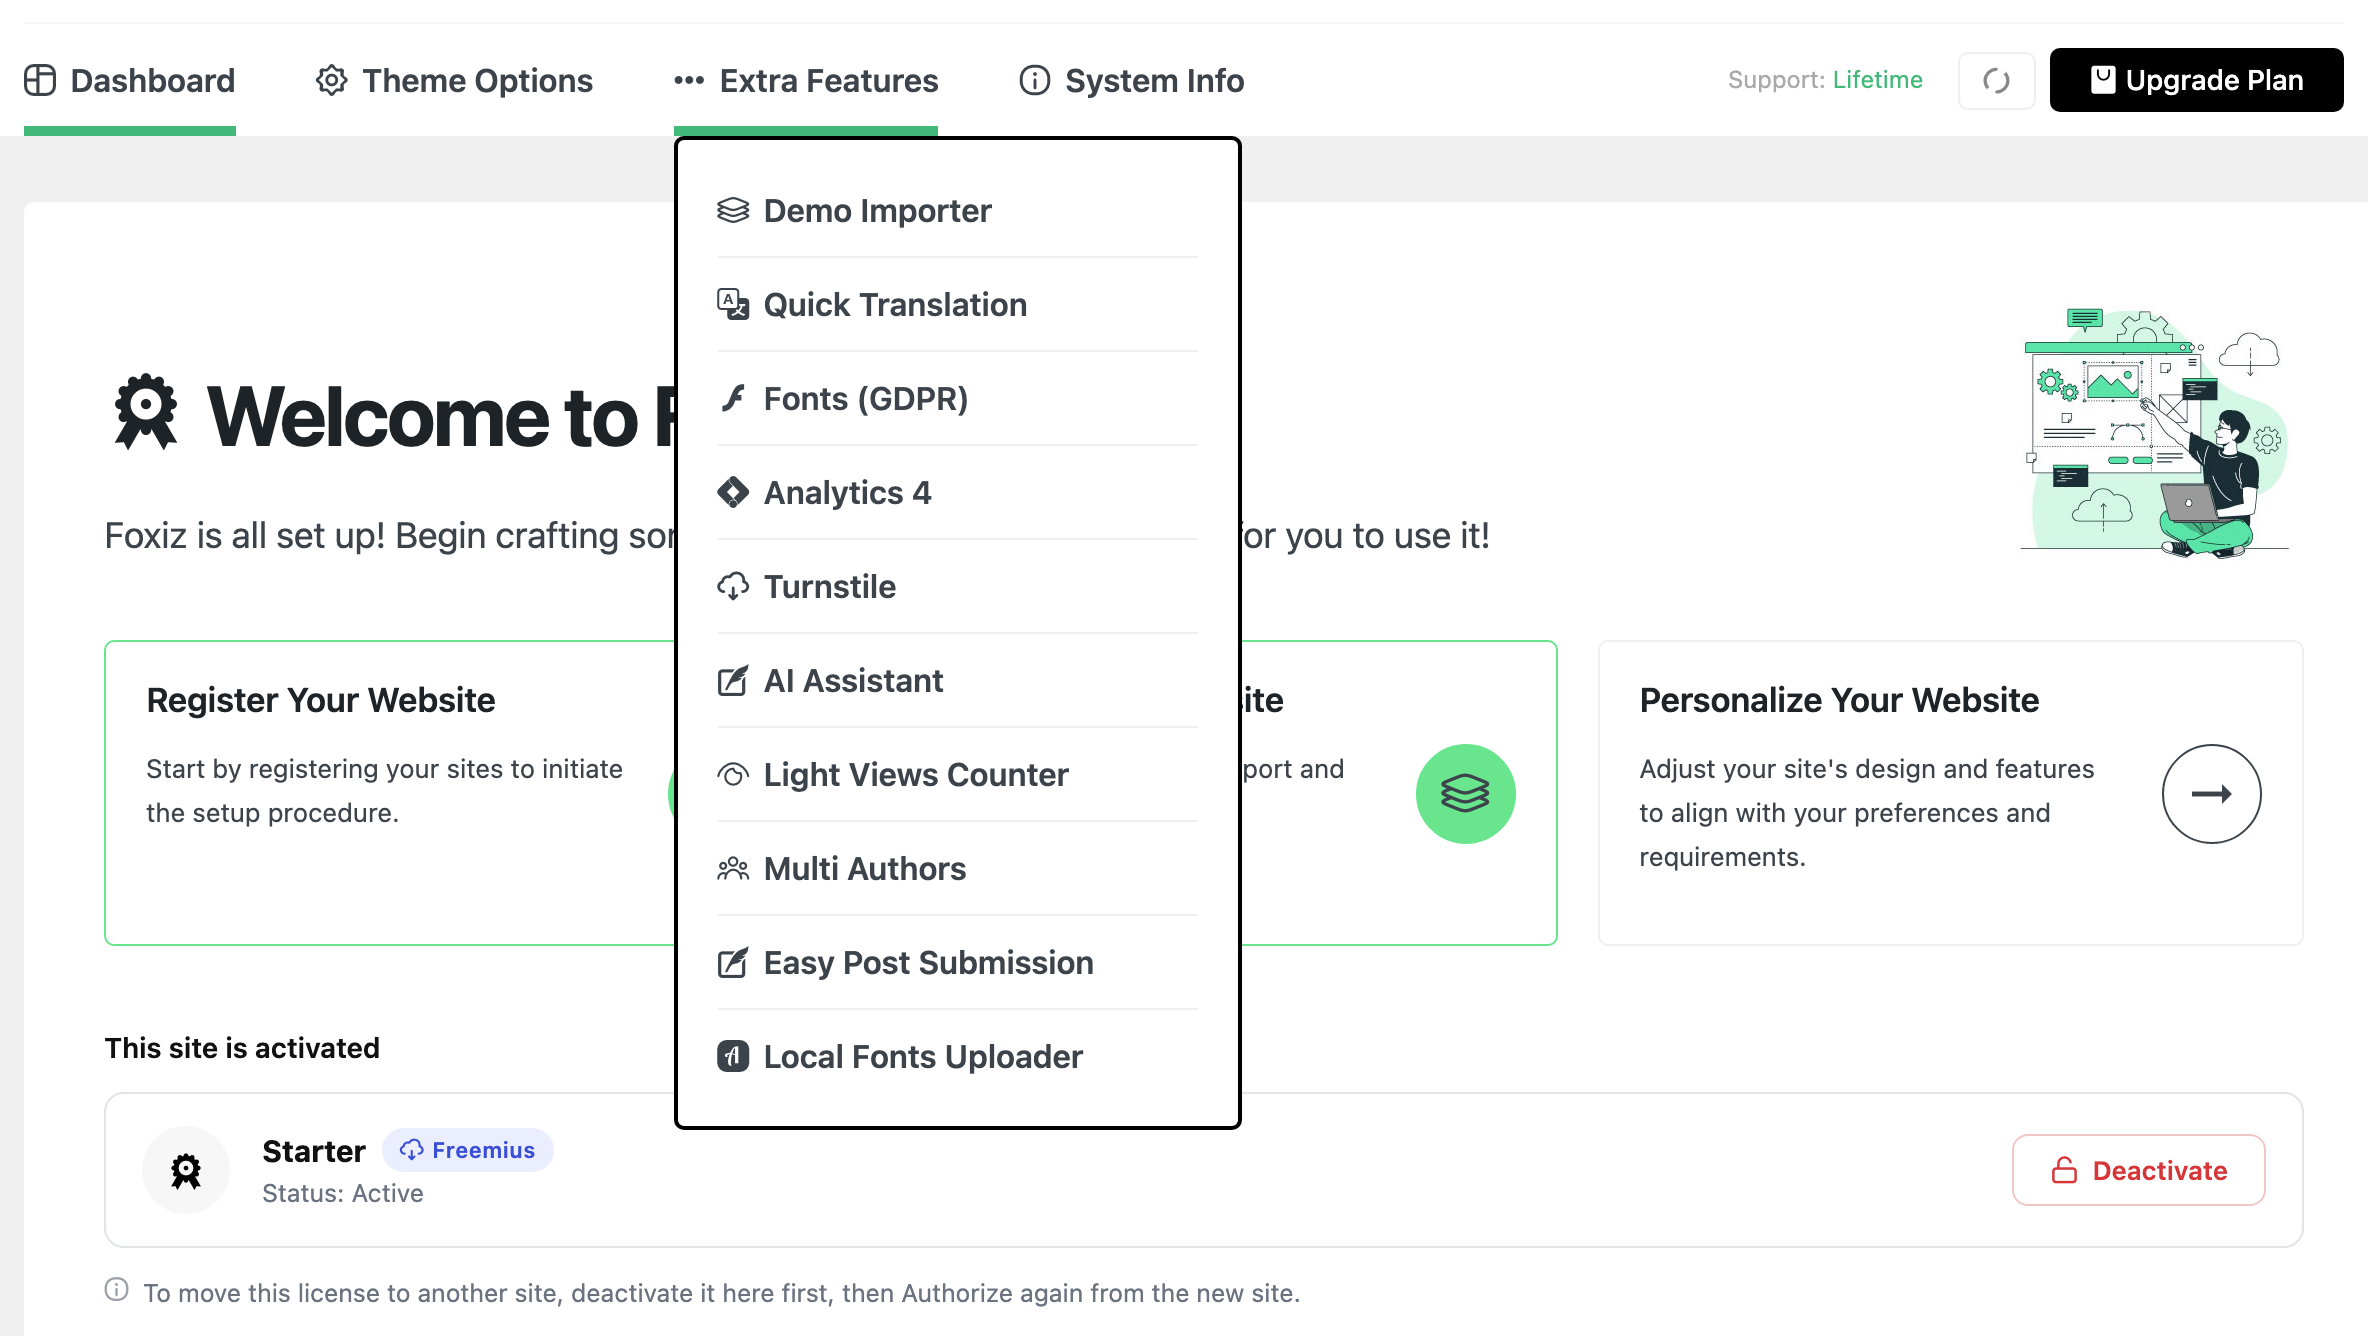Open Light Views Counter option

957,775
